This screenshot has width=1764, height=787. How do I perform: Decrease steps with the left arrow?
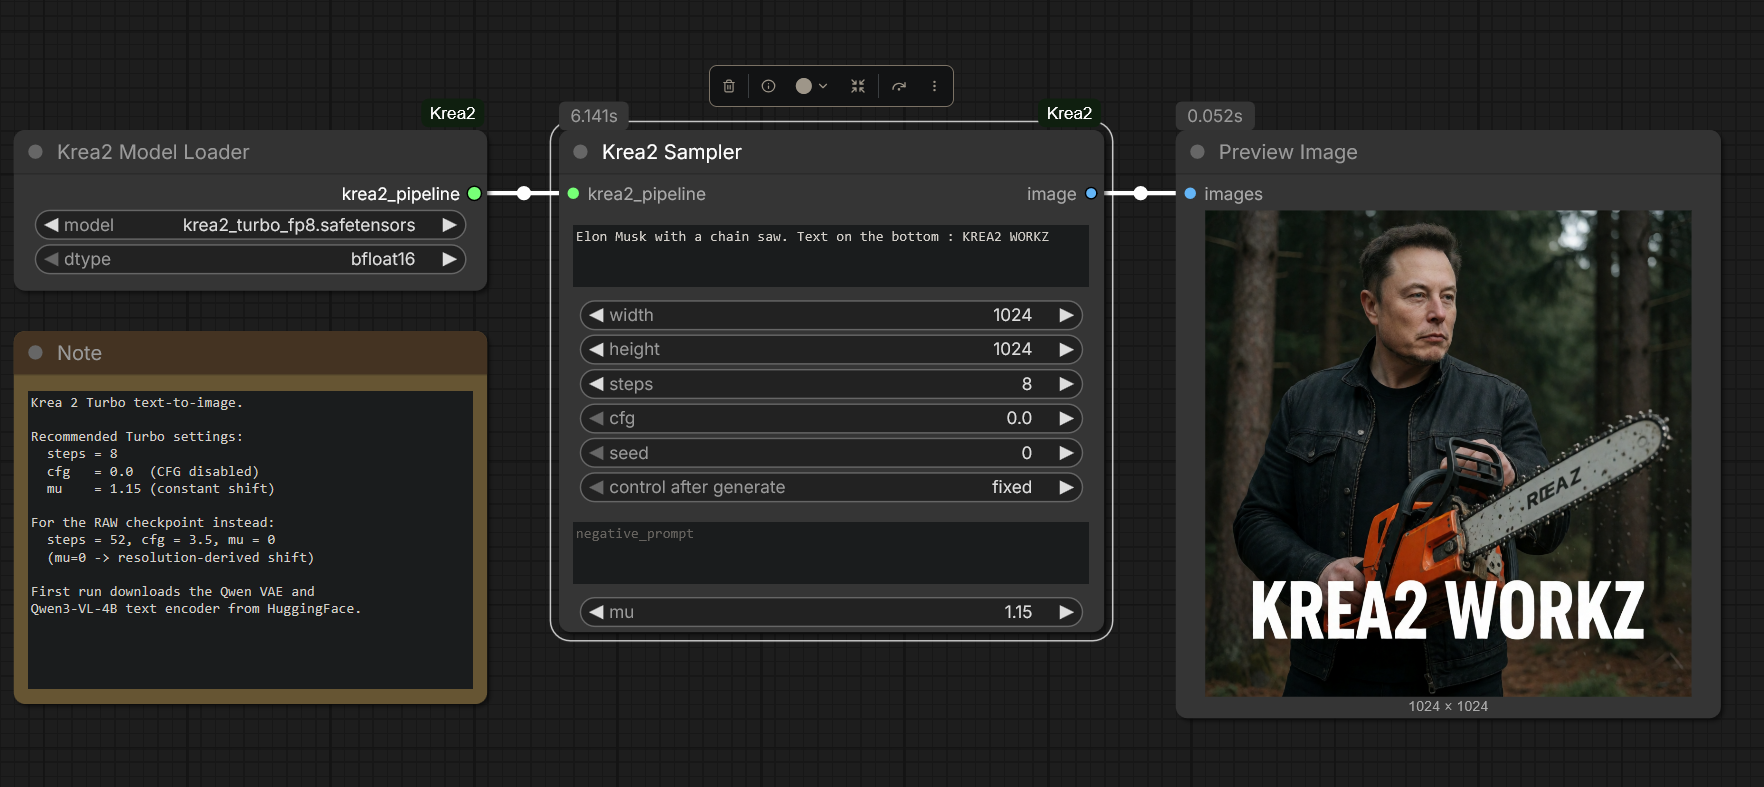(x=596, y=384)
